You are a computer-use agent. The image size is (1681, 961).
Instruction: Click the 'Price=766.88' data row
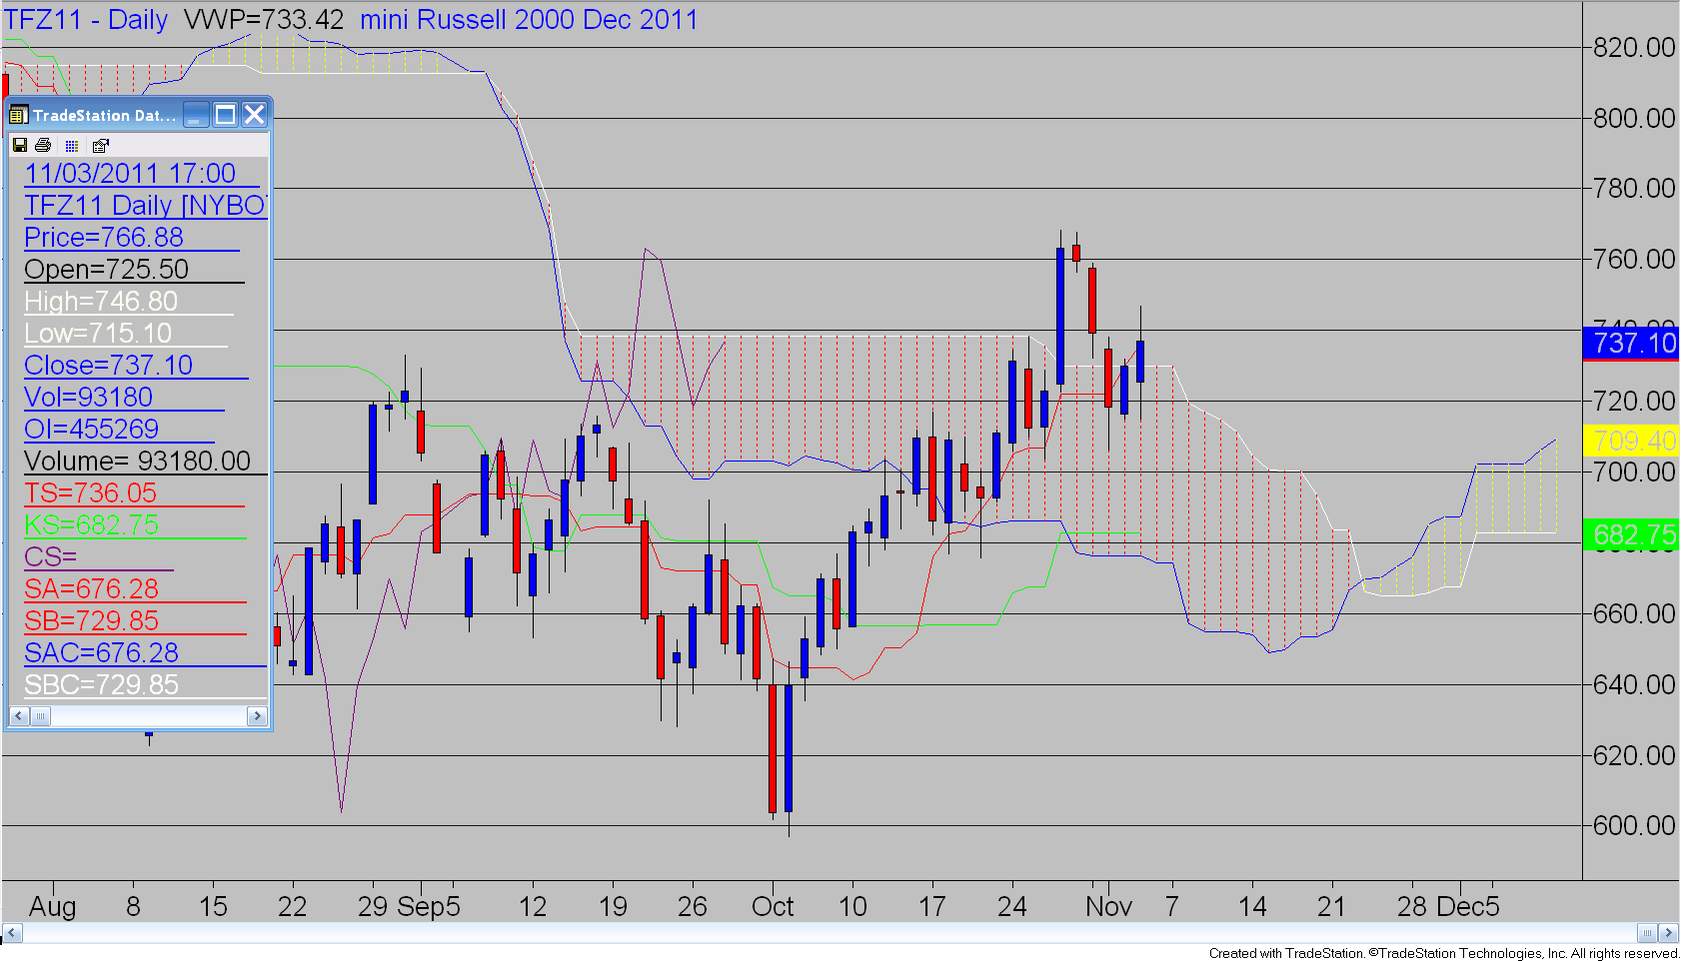pyautogui.click(x=132, y=237)
